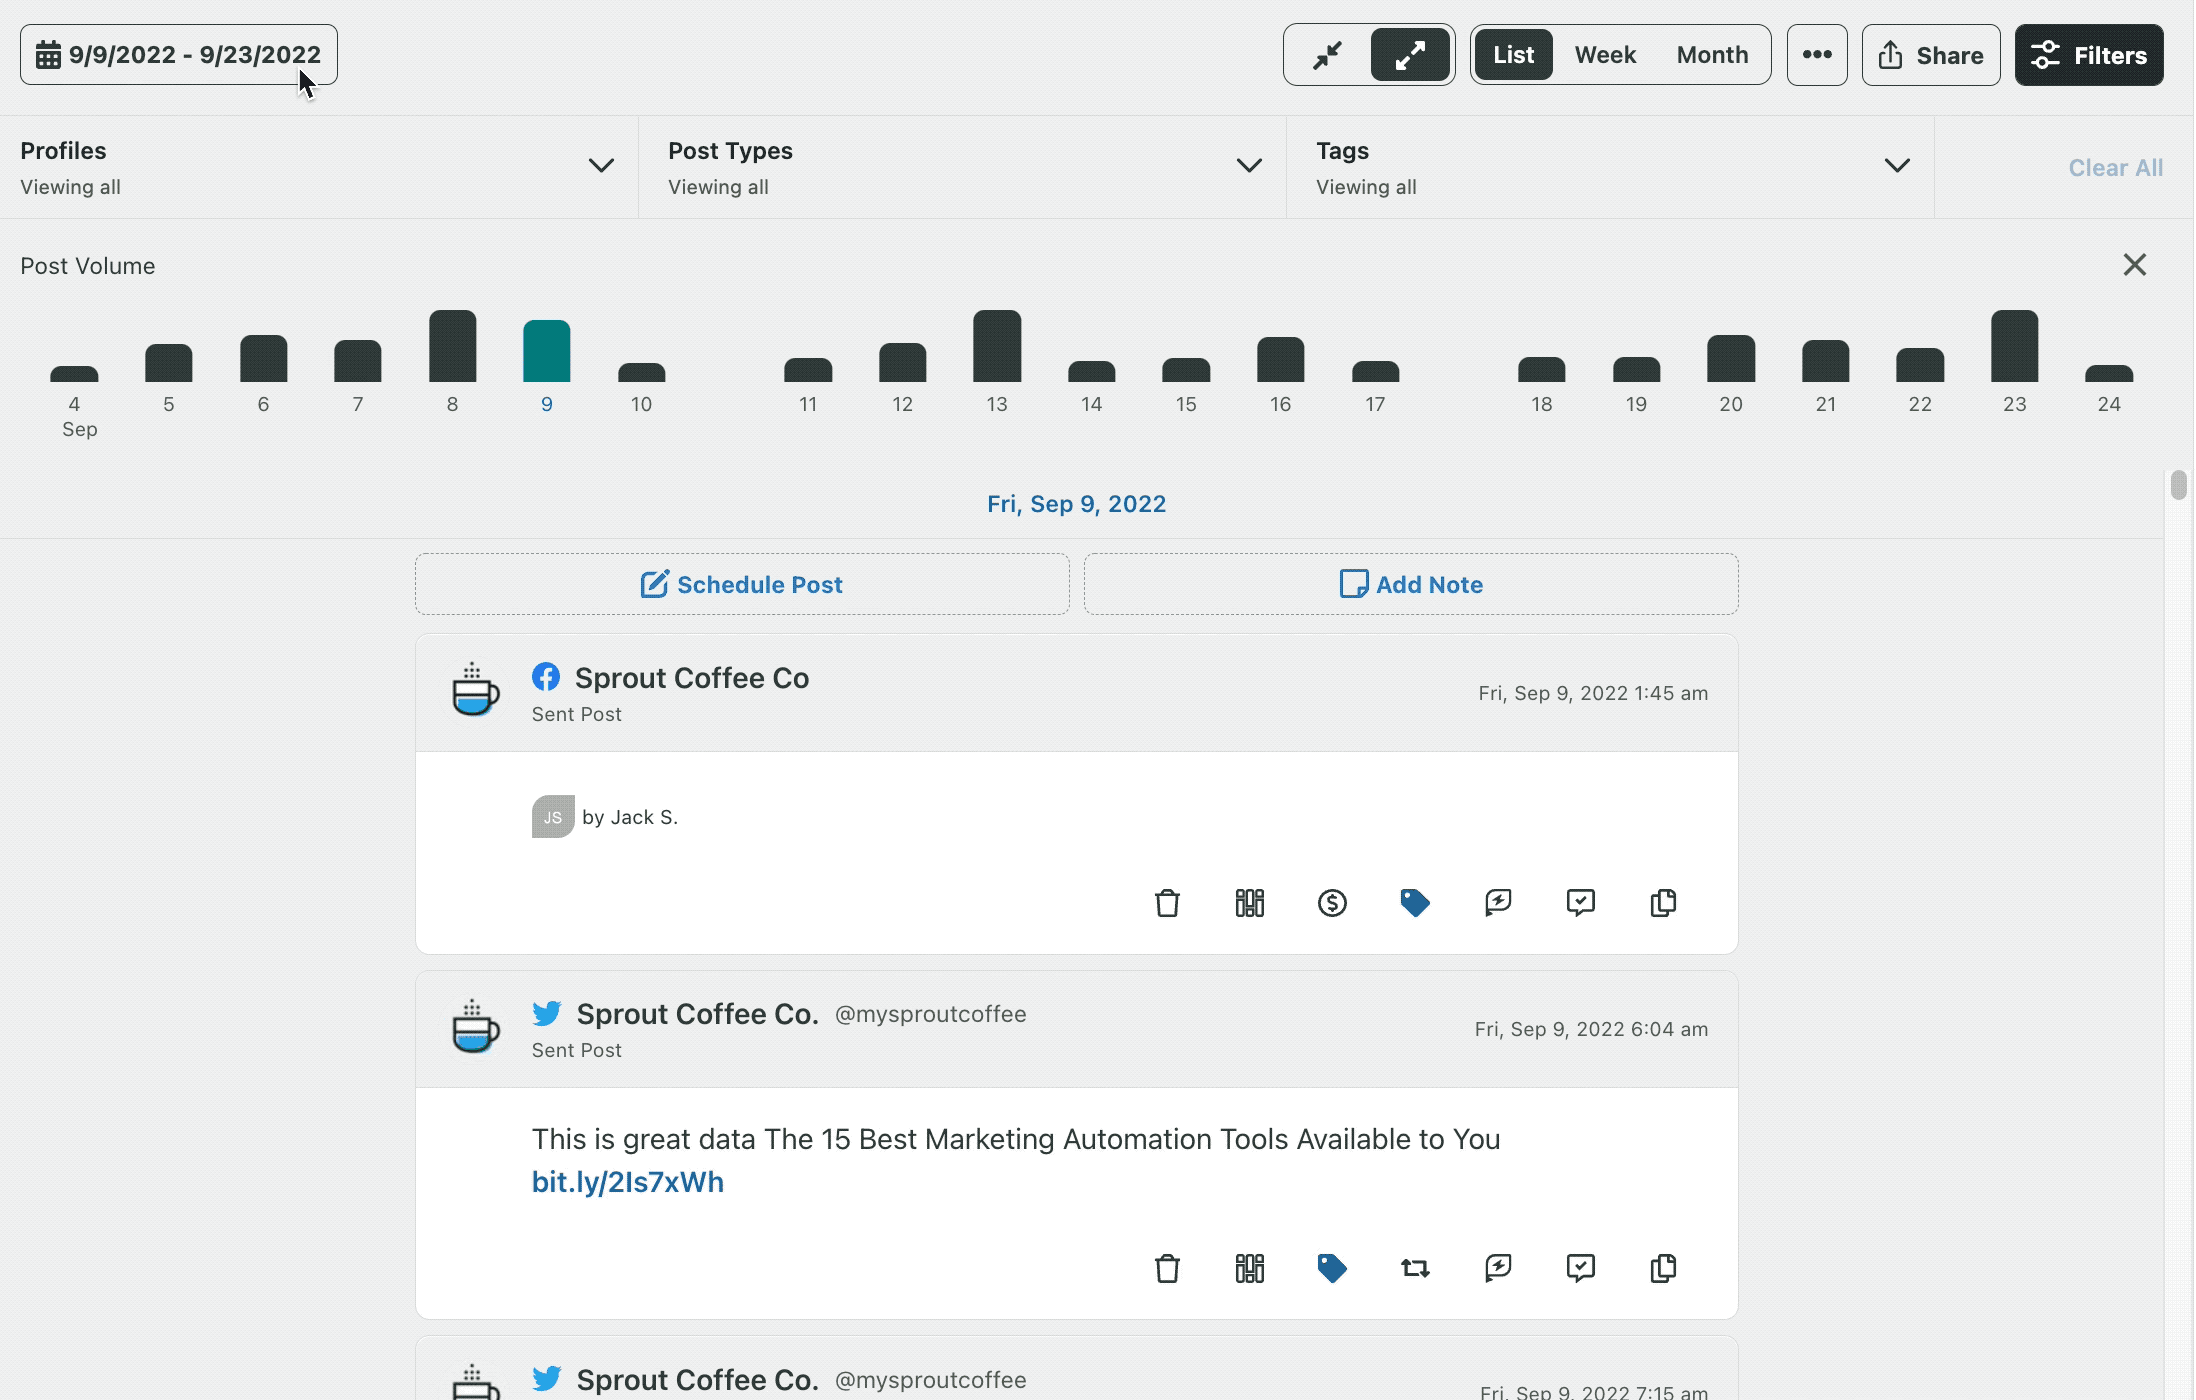Switch to the expanded view
The width and height of the screenshot is (2196, 1400).
coord(1410,55)
